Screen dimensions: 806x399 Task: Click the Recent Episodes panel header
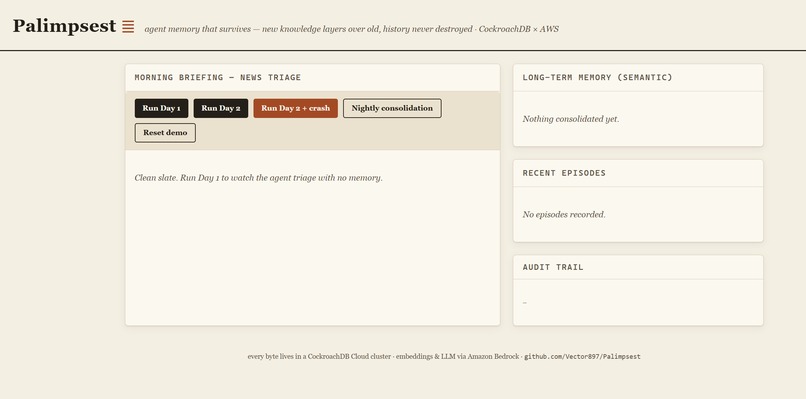click(564, 173)
